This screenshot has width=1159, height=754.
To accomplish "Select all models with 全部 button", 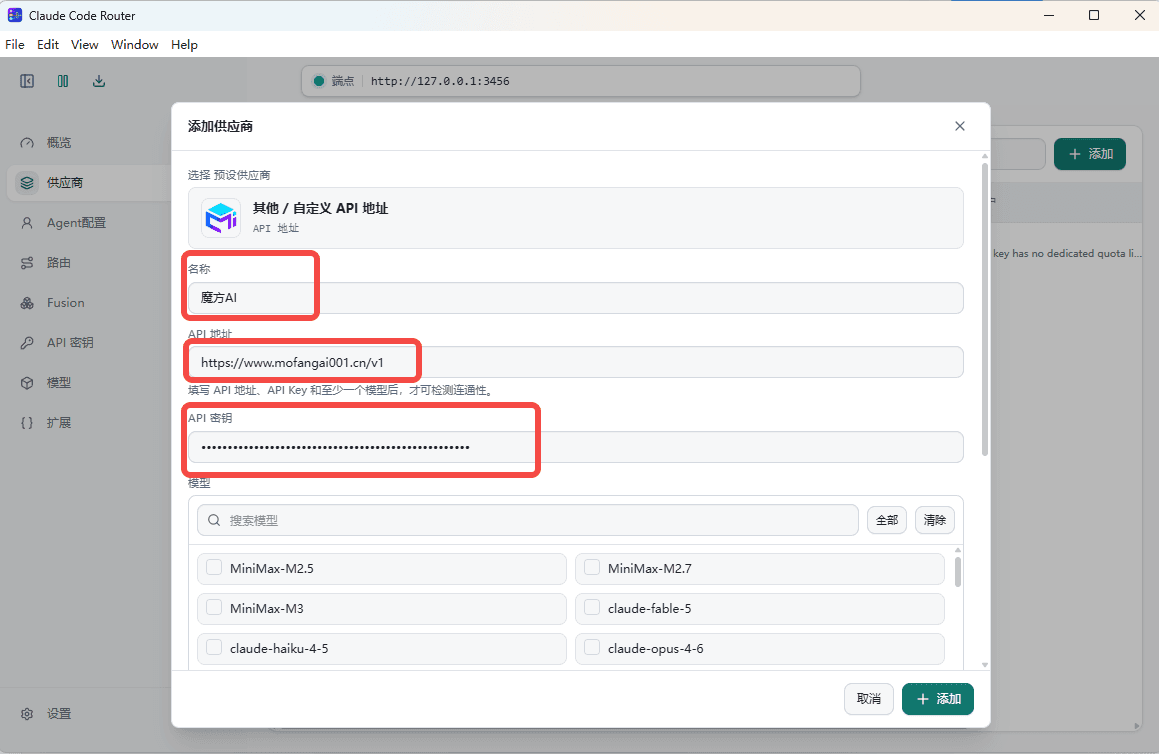I will click(887, 520).
